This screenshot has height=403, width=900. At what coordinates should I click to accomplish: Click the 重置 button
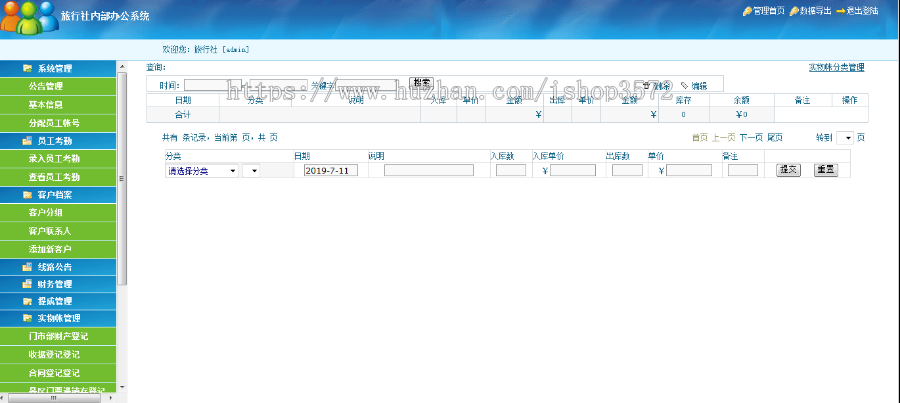tap(826, 170)
